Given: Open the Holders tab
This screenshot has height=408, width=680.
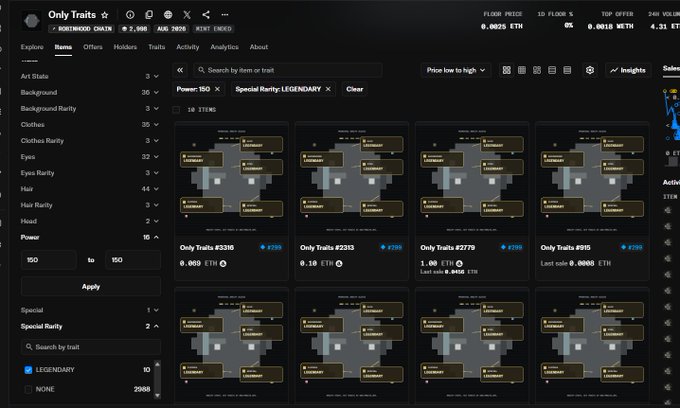Looking at the screenshot, I should click(125, 47).
